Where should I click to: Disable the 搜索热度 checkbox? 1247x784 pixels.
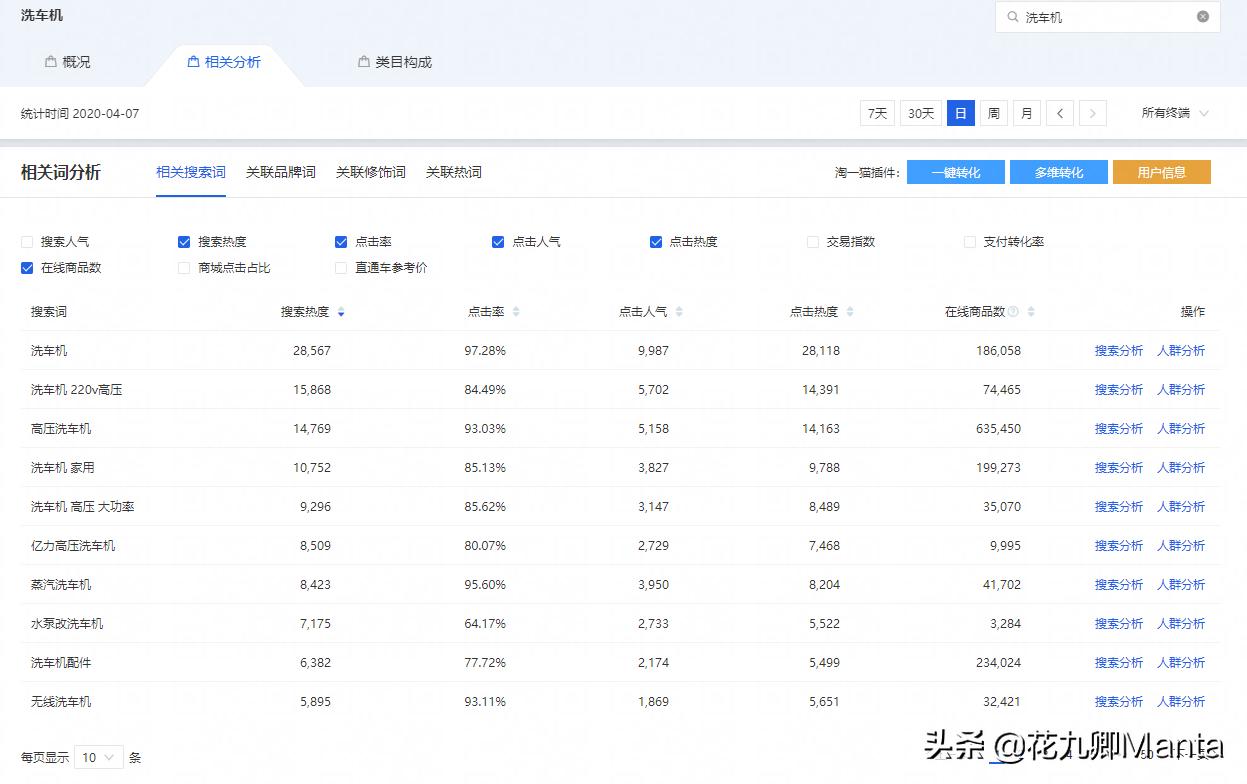[184, 241]
